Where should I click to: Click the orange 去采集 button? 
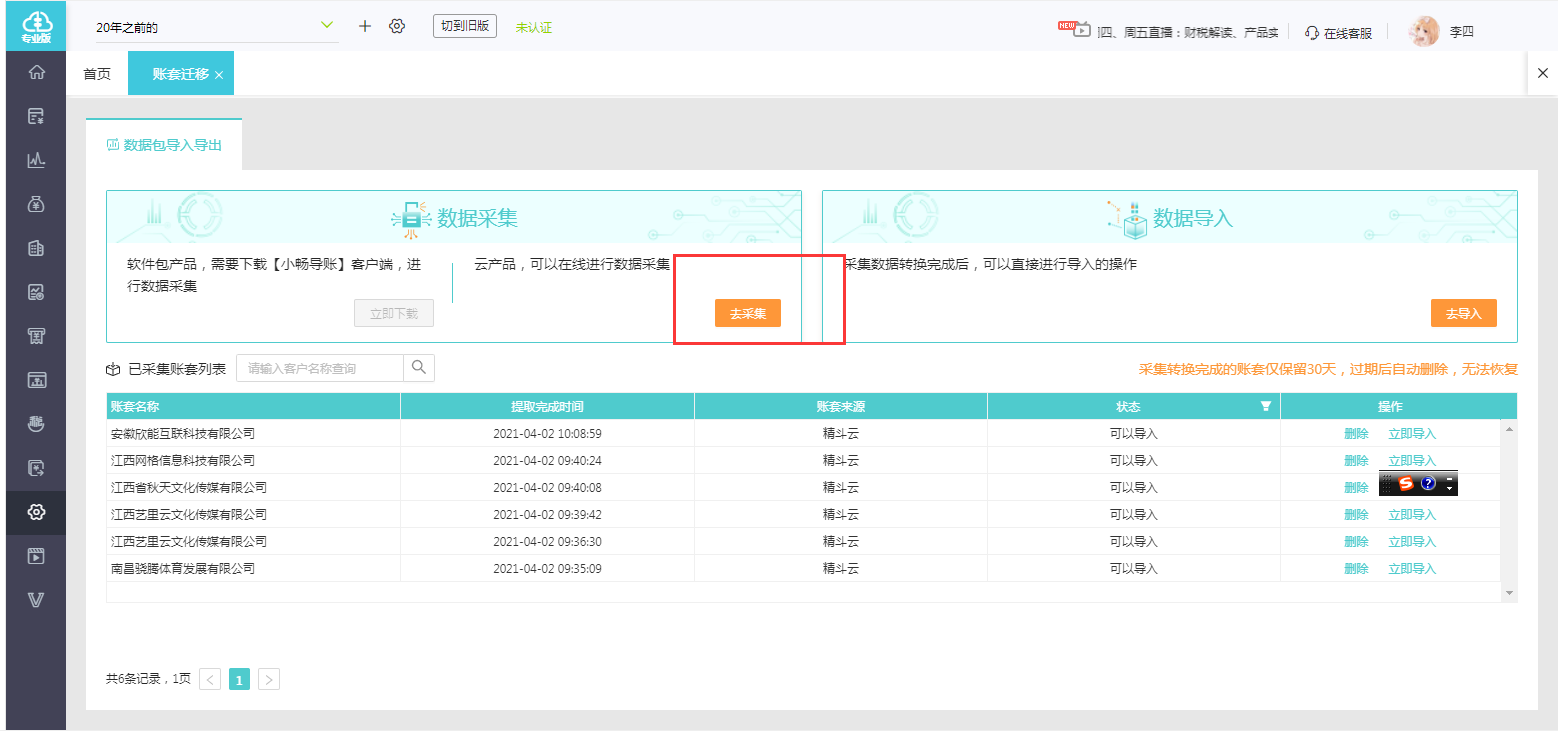[x=747, y=313]
